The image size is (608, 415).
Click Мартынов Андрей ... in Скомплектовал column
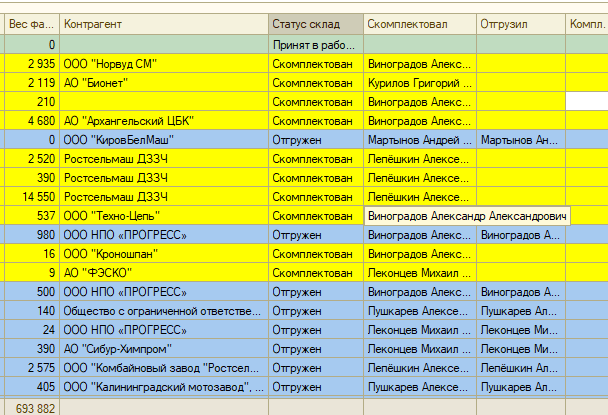click(x=420, y=140)
